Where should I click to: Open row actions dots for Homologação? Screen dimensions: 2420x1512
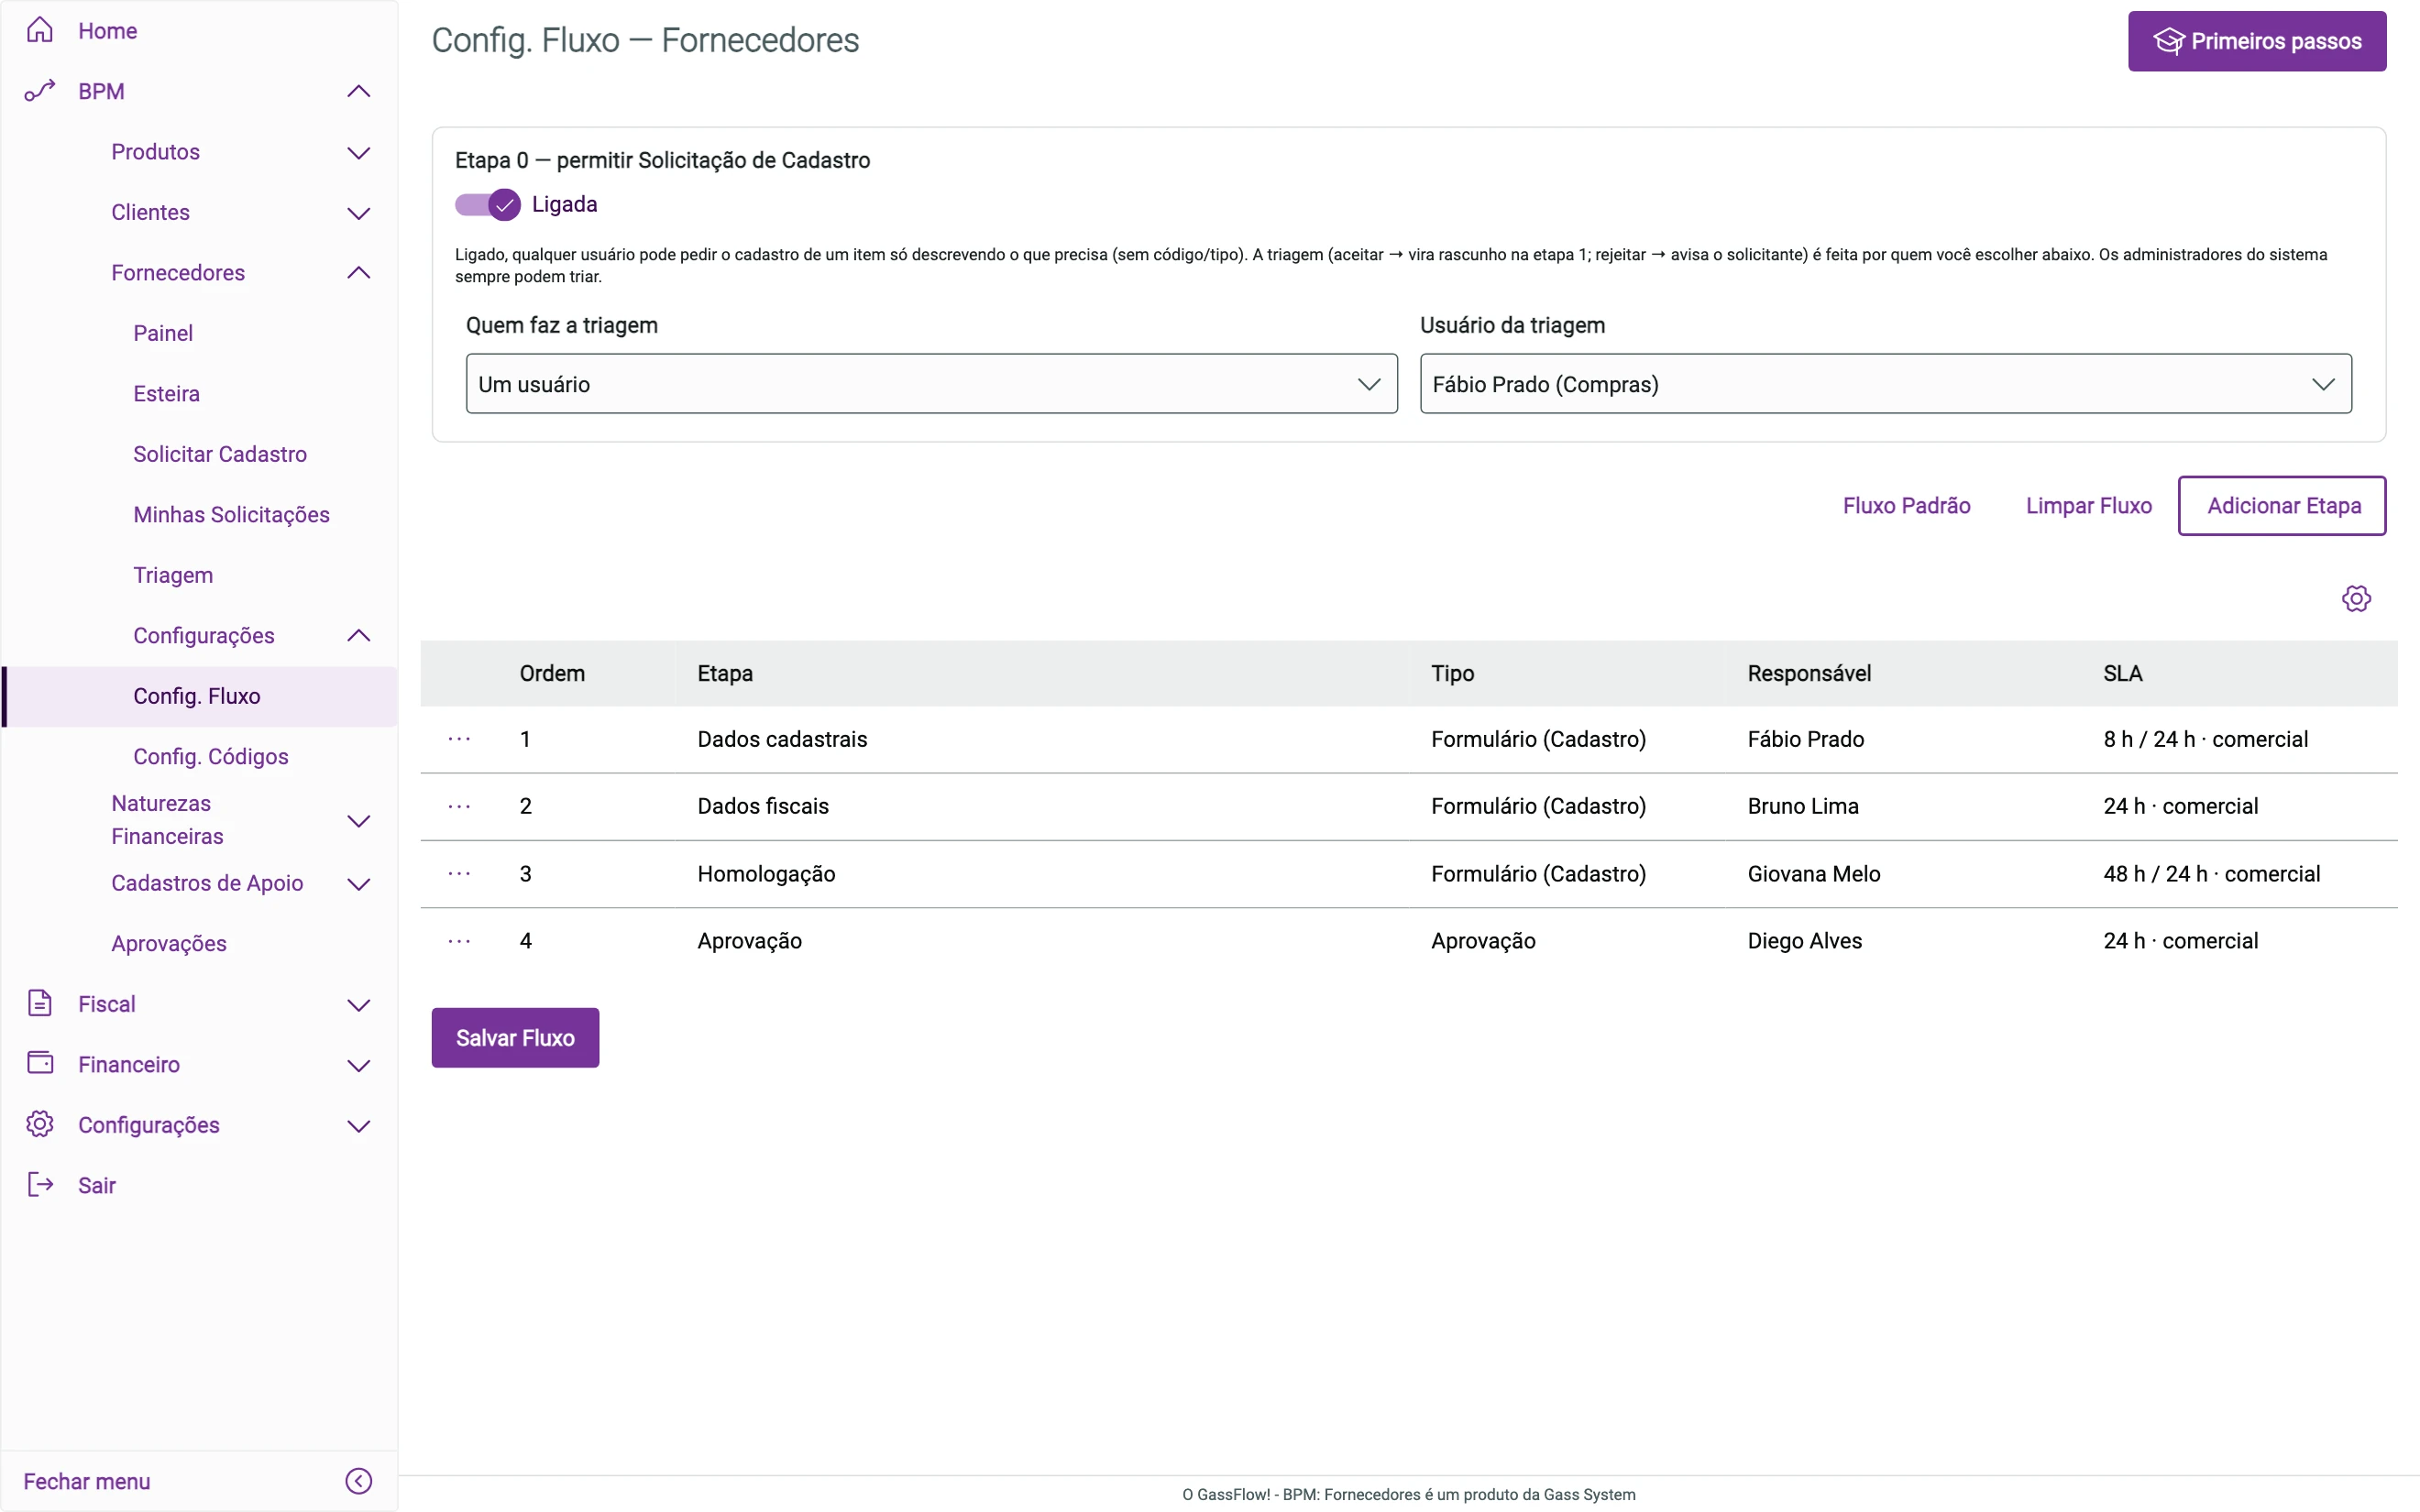click(459, 874)
